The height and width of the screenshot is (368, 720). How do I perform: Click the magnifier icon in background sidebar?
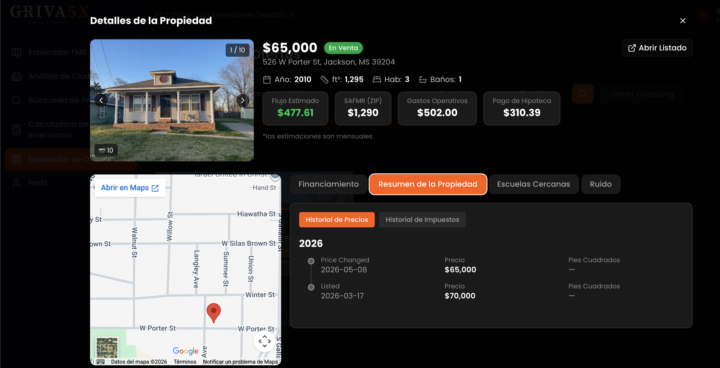(x=17, y=100)
